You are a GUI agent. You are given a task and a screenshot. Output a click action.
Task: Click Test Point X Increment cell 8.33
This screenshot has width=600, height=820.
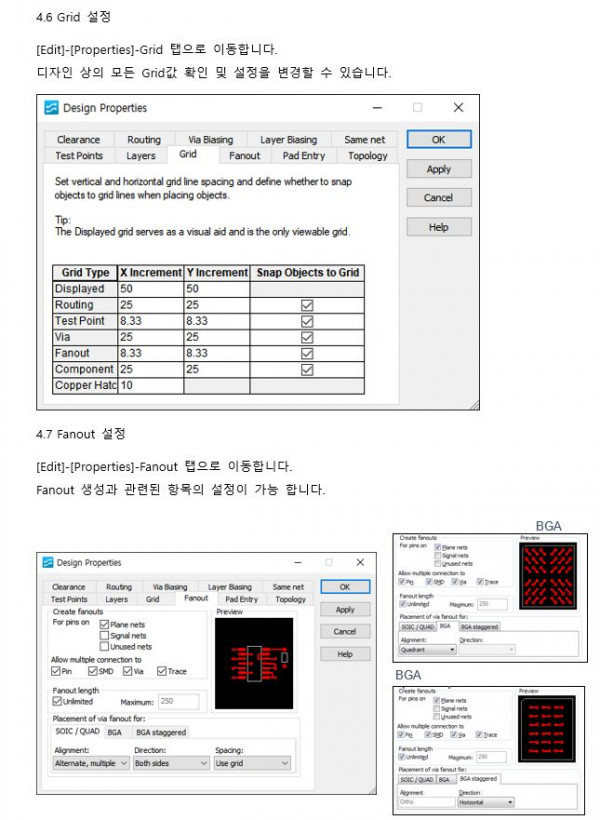[x=151, y=321]
